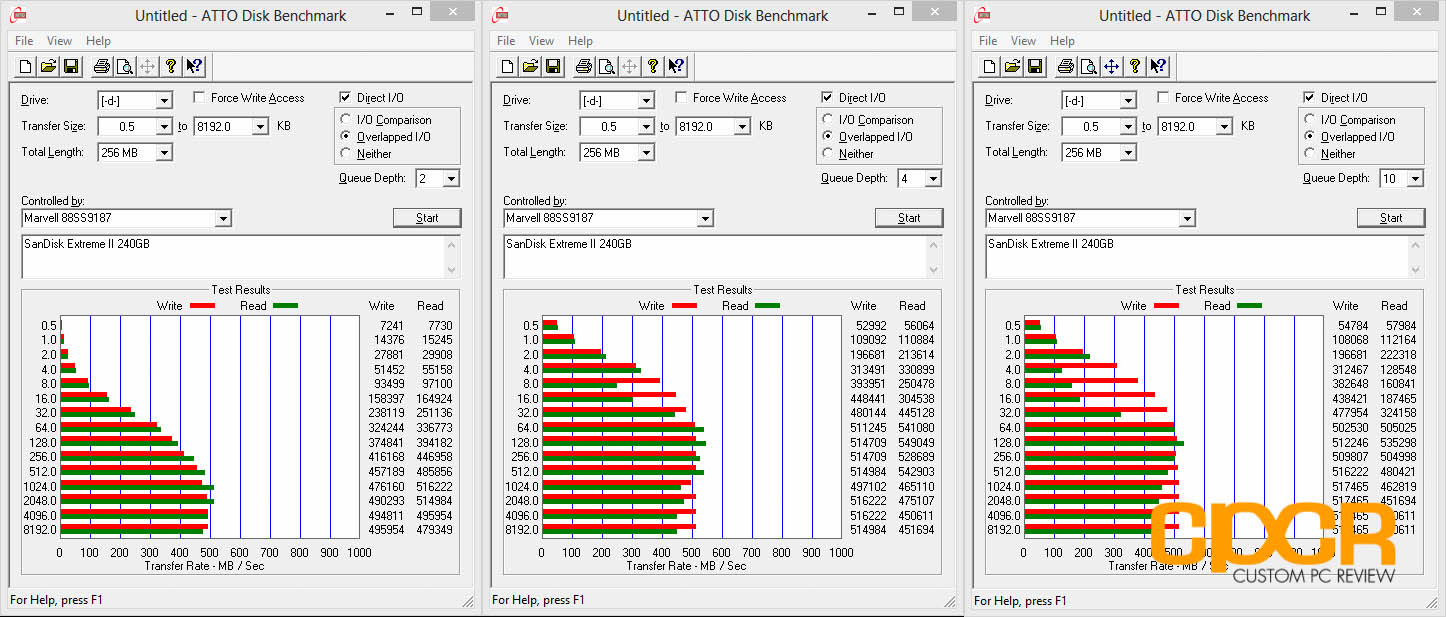Click write value 495954 in left results
This screenshot has height=617, width=1446.
(x=386, y=530)
